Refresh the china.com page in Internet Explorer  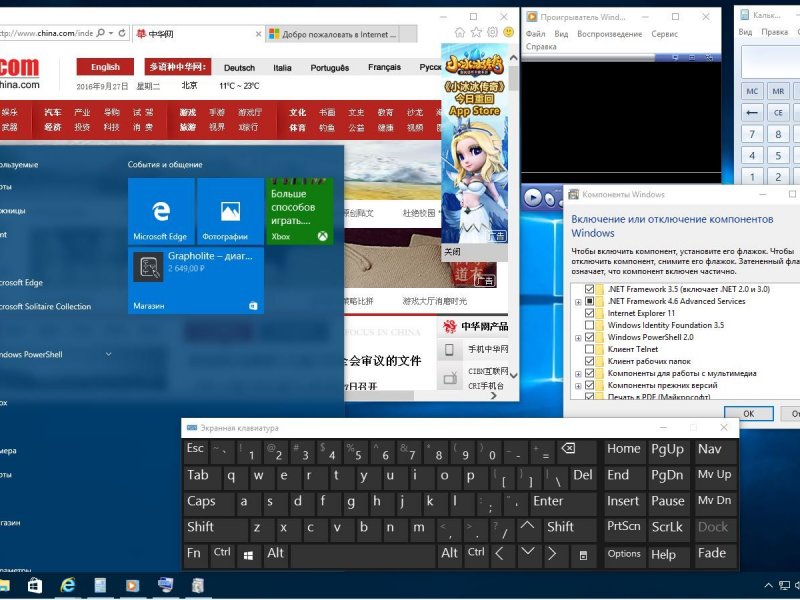tap(122, 33)
